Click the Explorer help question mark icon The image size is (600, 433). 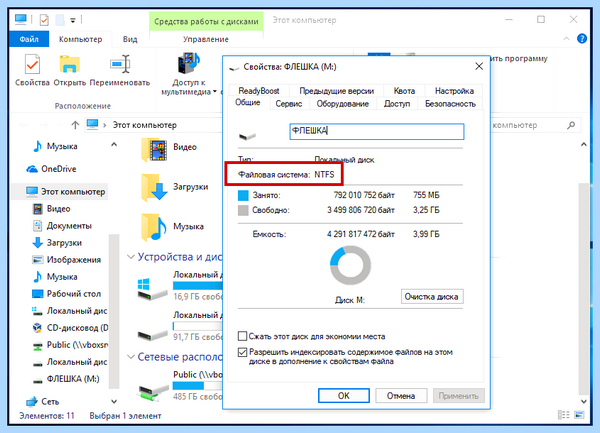pyautogui.click(x=582, y=39)
